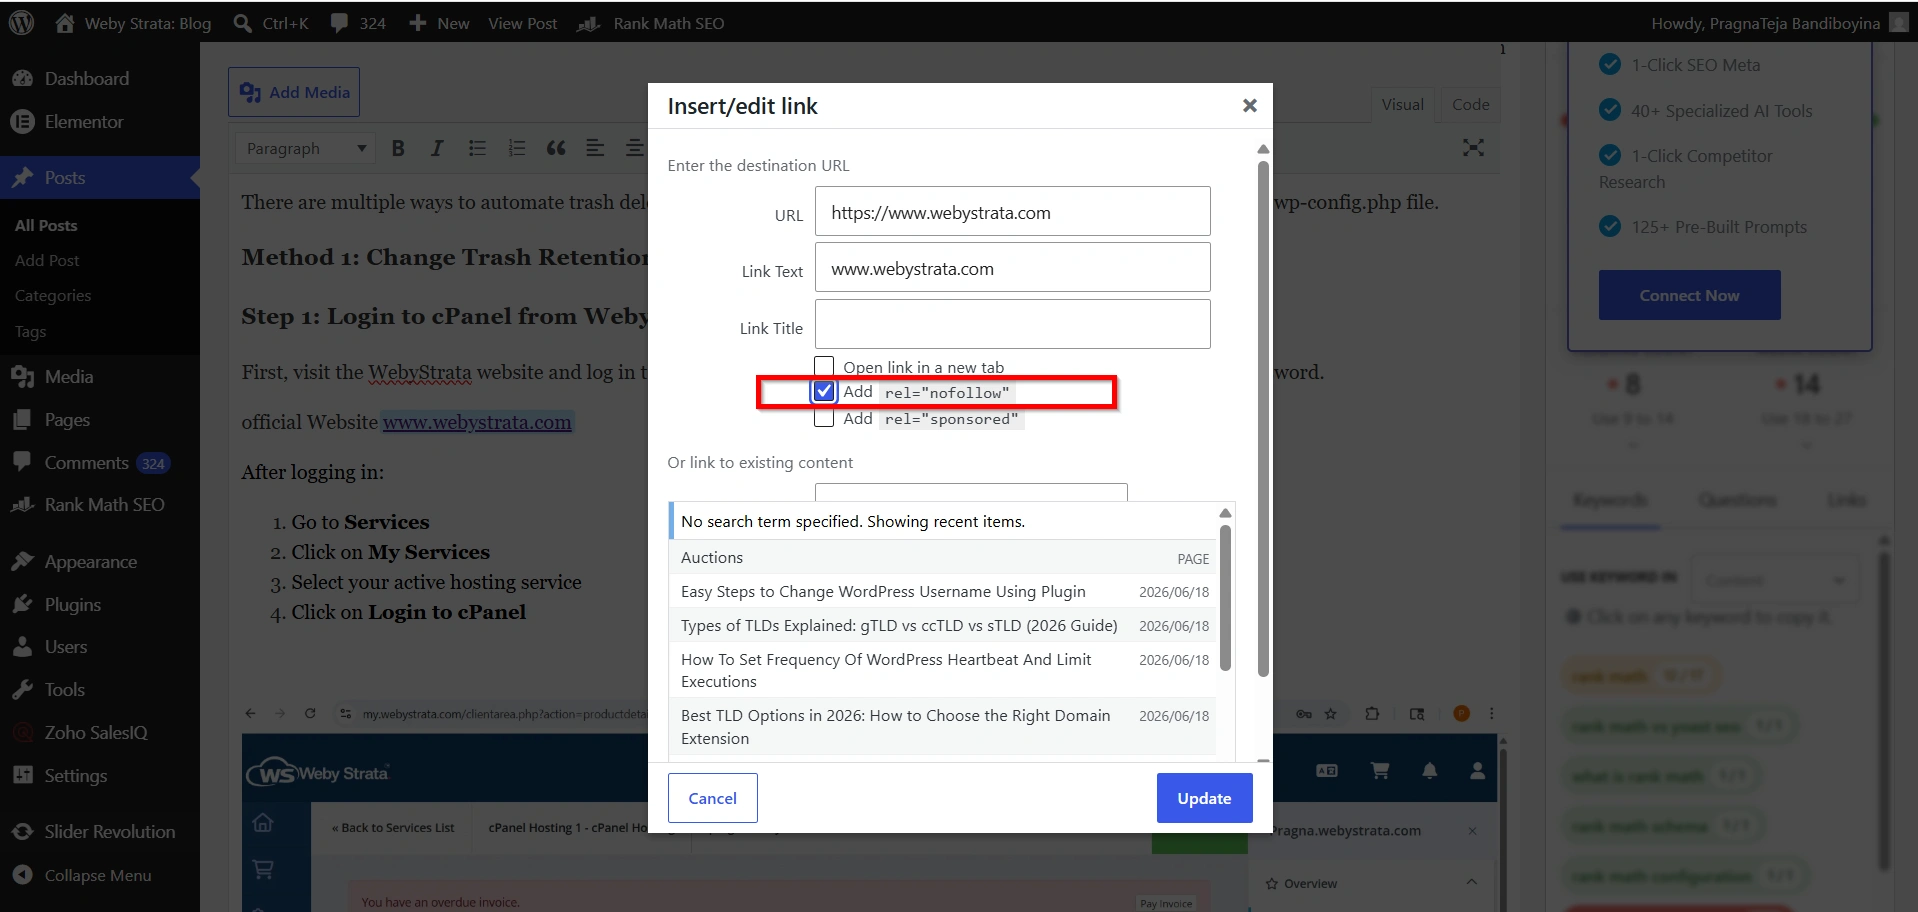Open Categories under Posts
The width and height of the screenshot is (1918, 912).
53,295
